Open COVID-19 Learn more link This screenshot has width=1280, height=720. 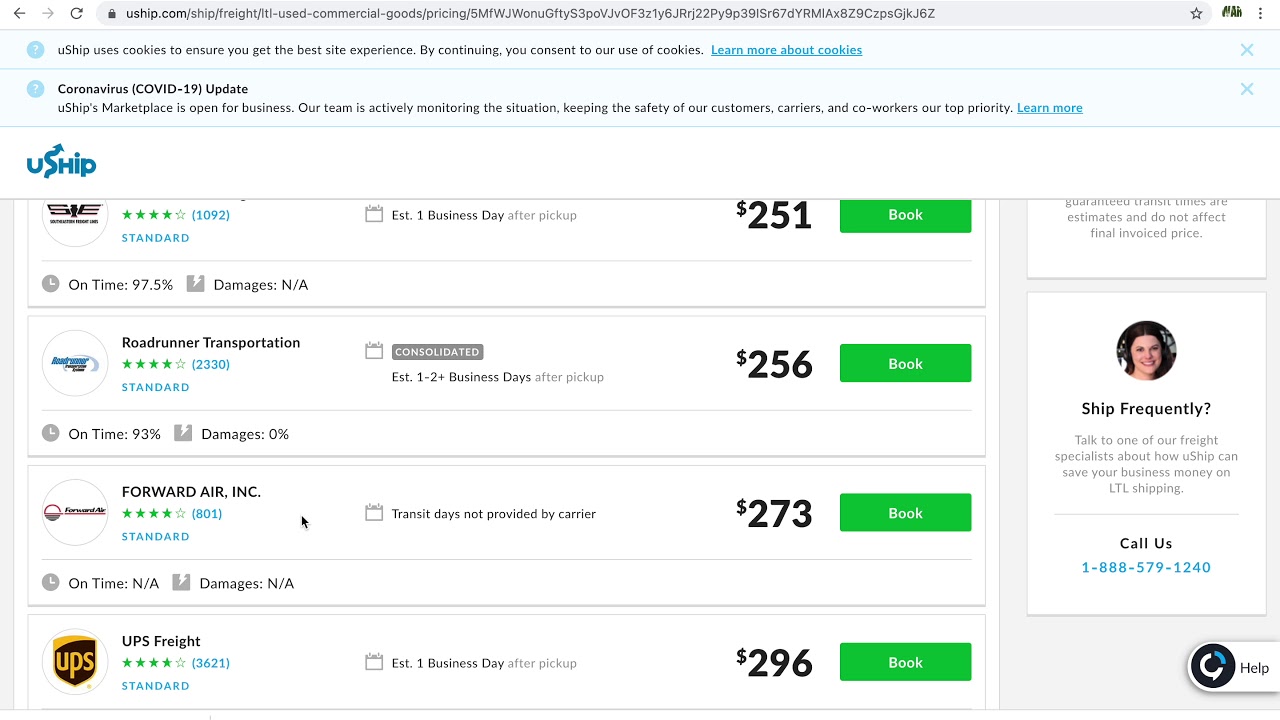click(1049, 108)
